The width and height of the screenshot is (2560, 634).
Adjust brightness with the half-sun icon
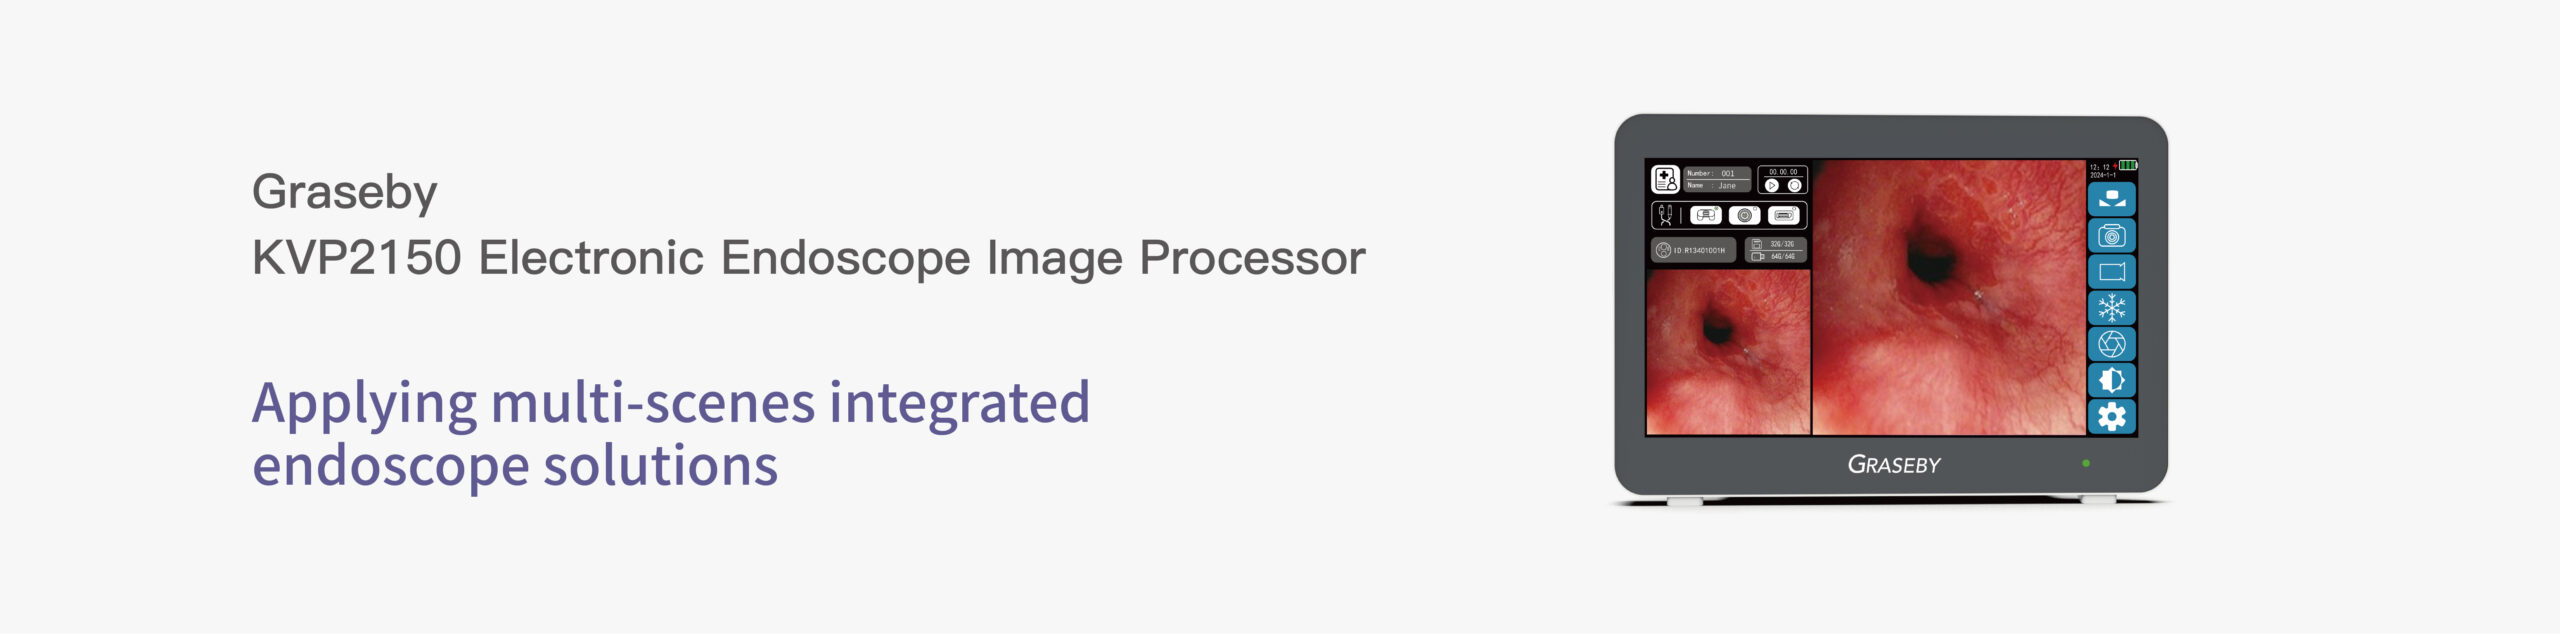pyautogui.click(x=2112, y=380)
